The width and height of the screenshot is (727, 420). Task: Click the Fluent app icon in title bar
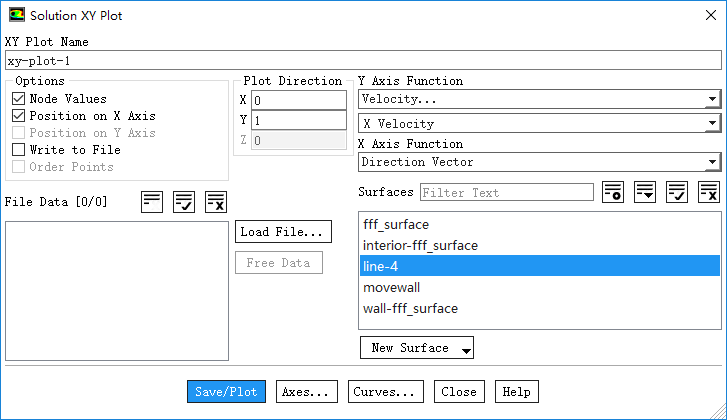16,16
